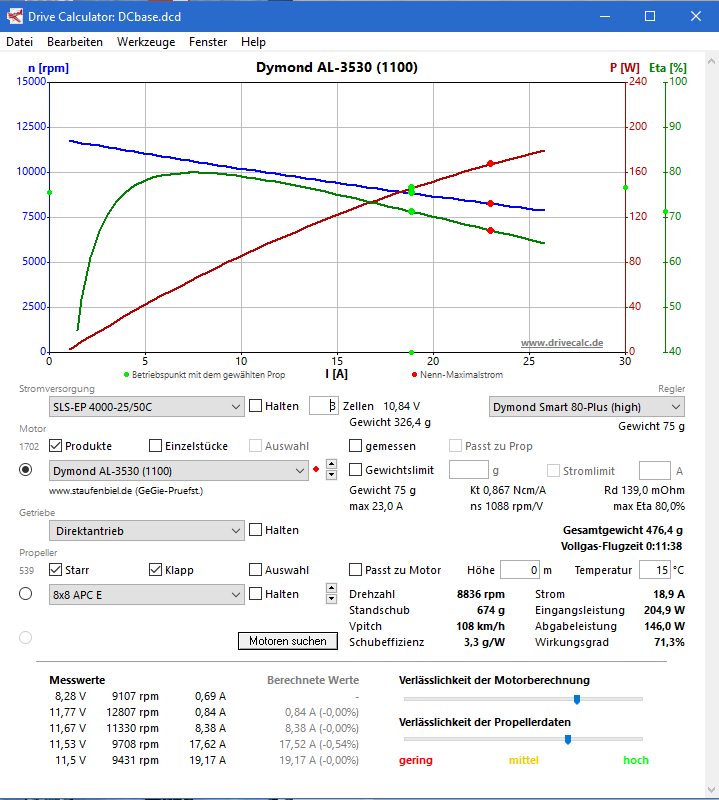Enable the Gewichtslimit checkbox
The image size is (719, 800).
tap(356, 470)
